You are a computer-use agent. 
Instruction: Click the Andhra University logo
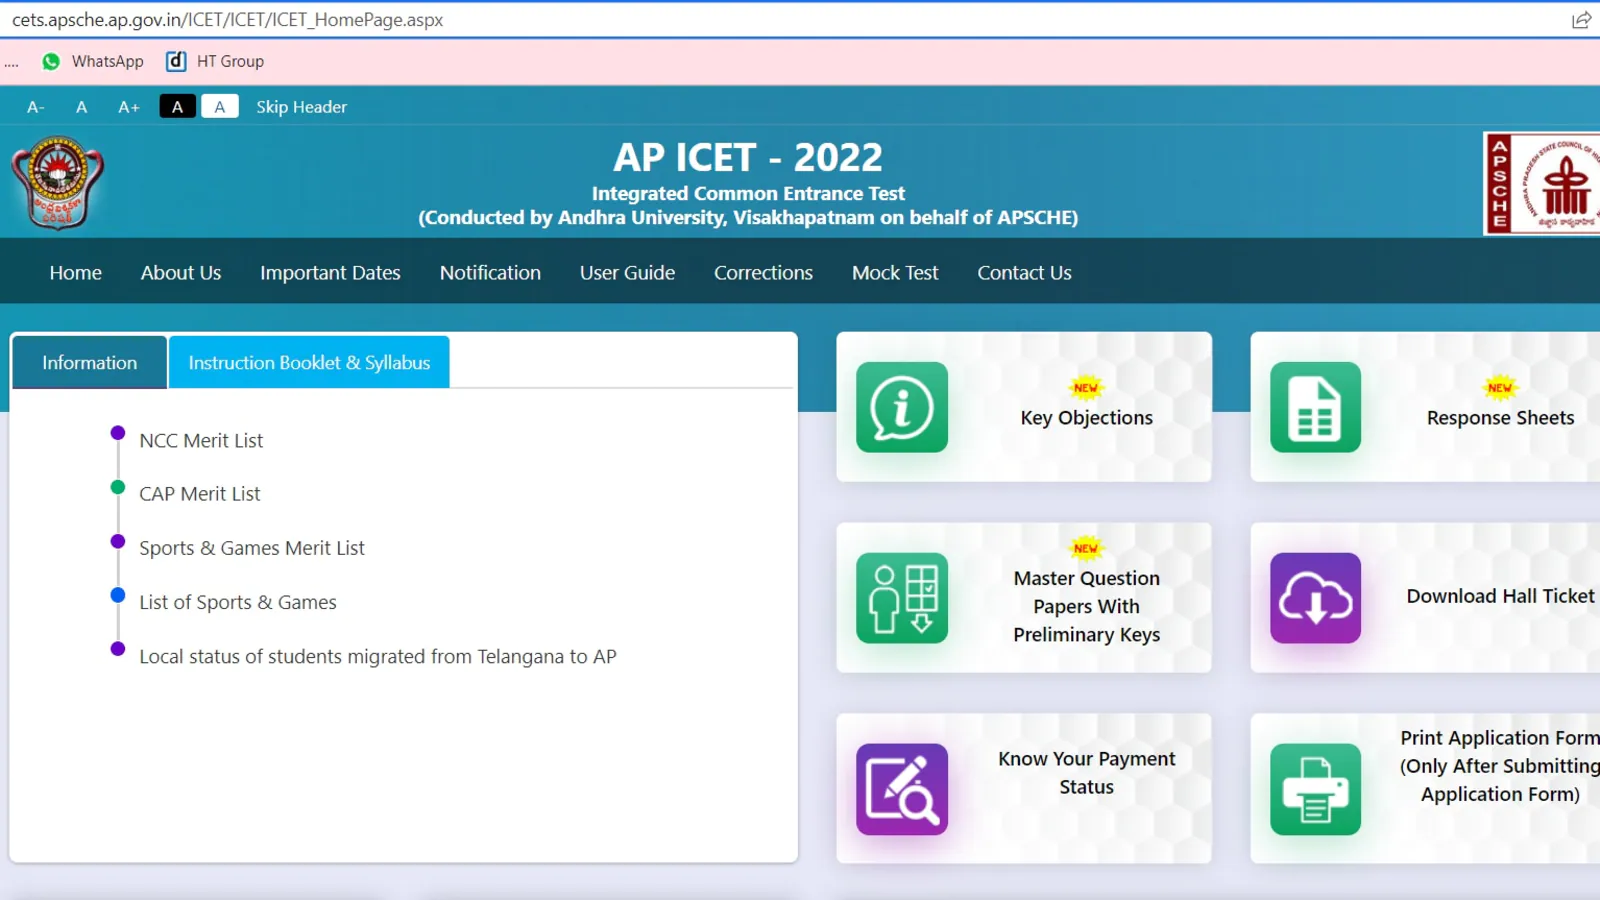[57, 183]
